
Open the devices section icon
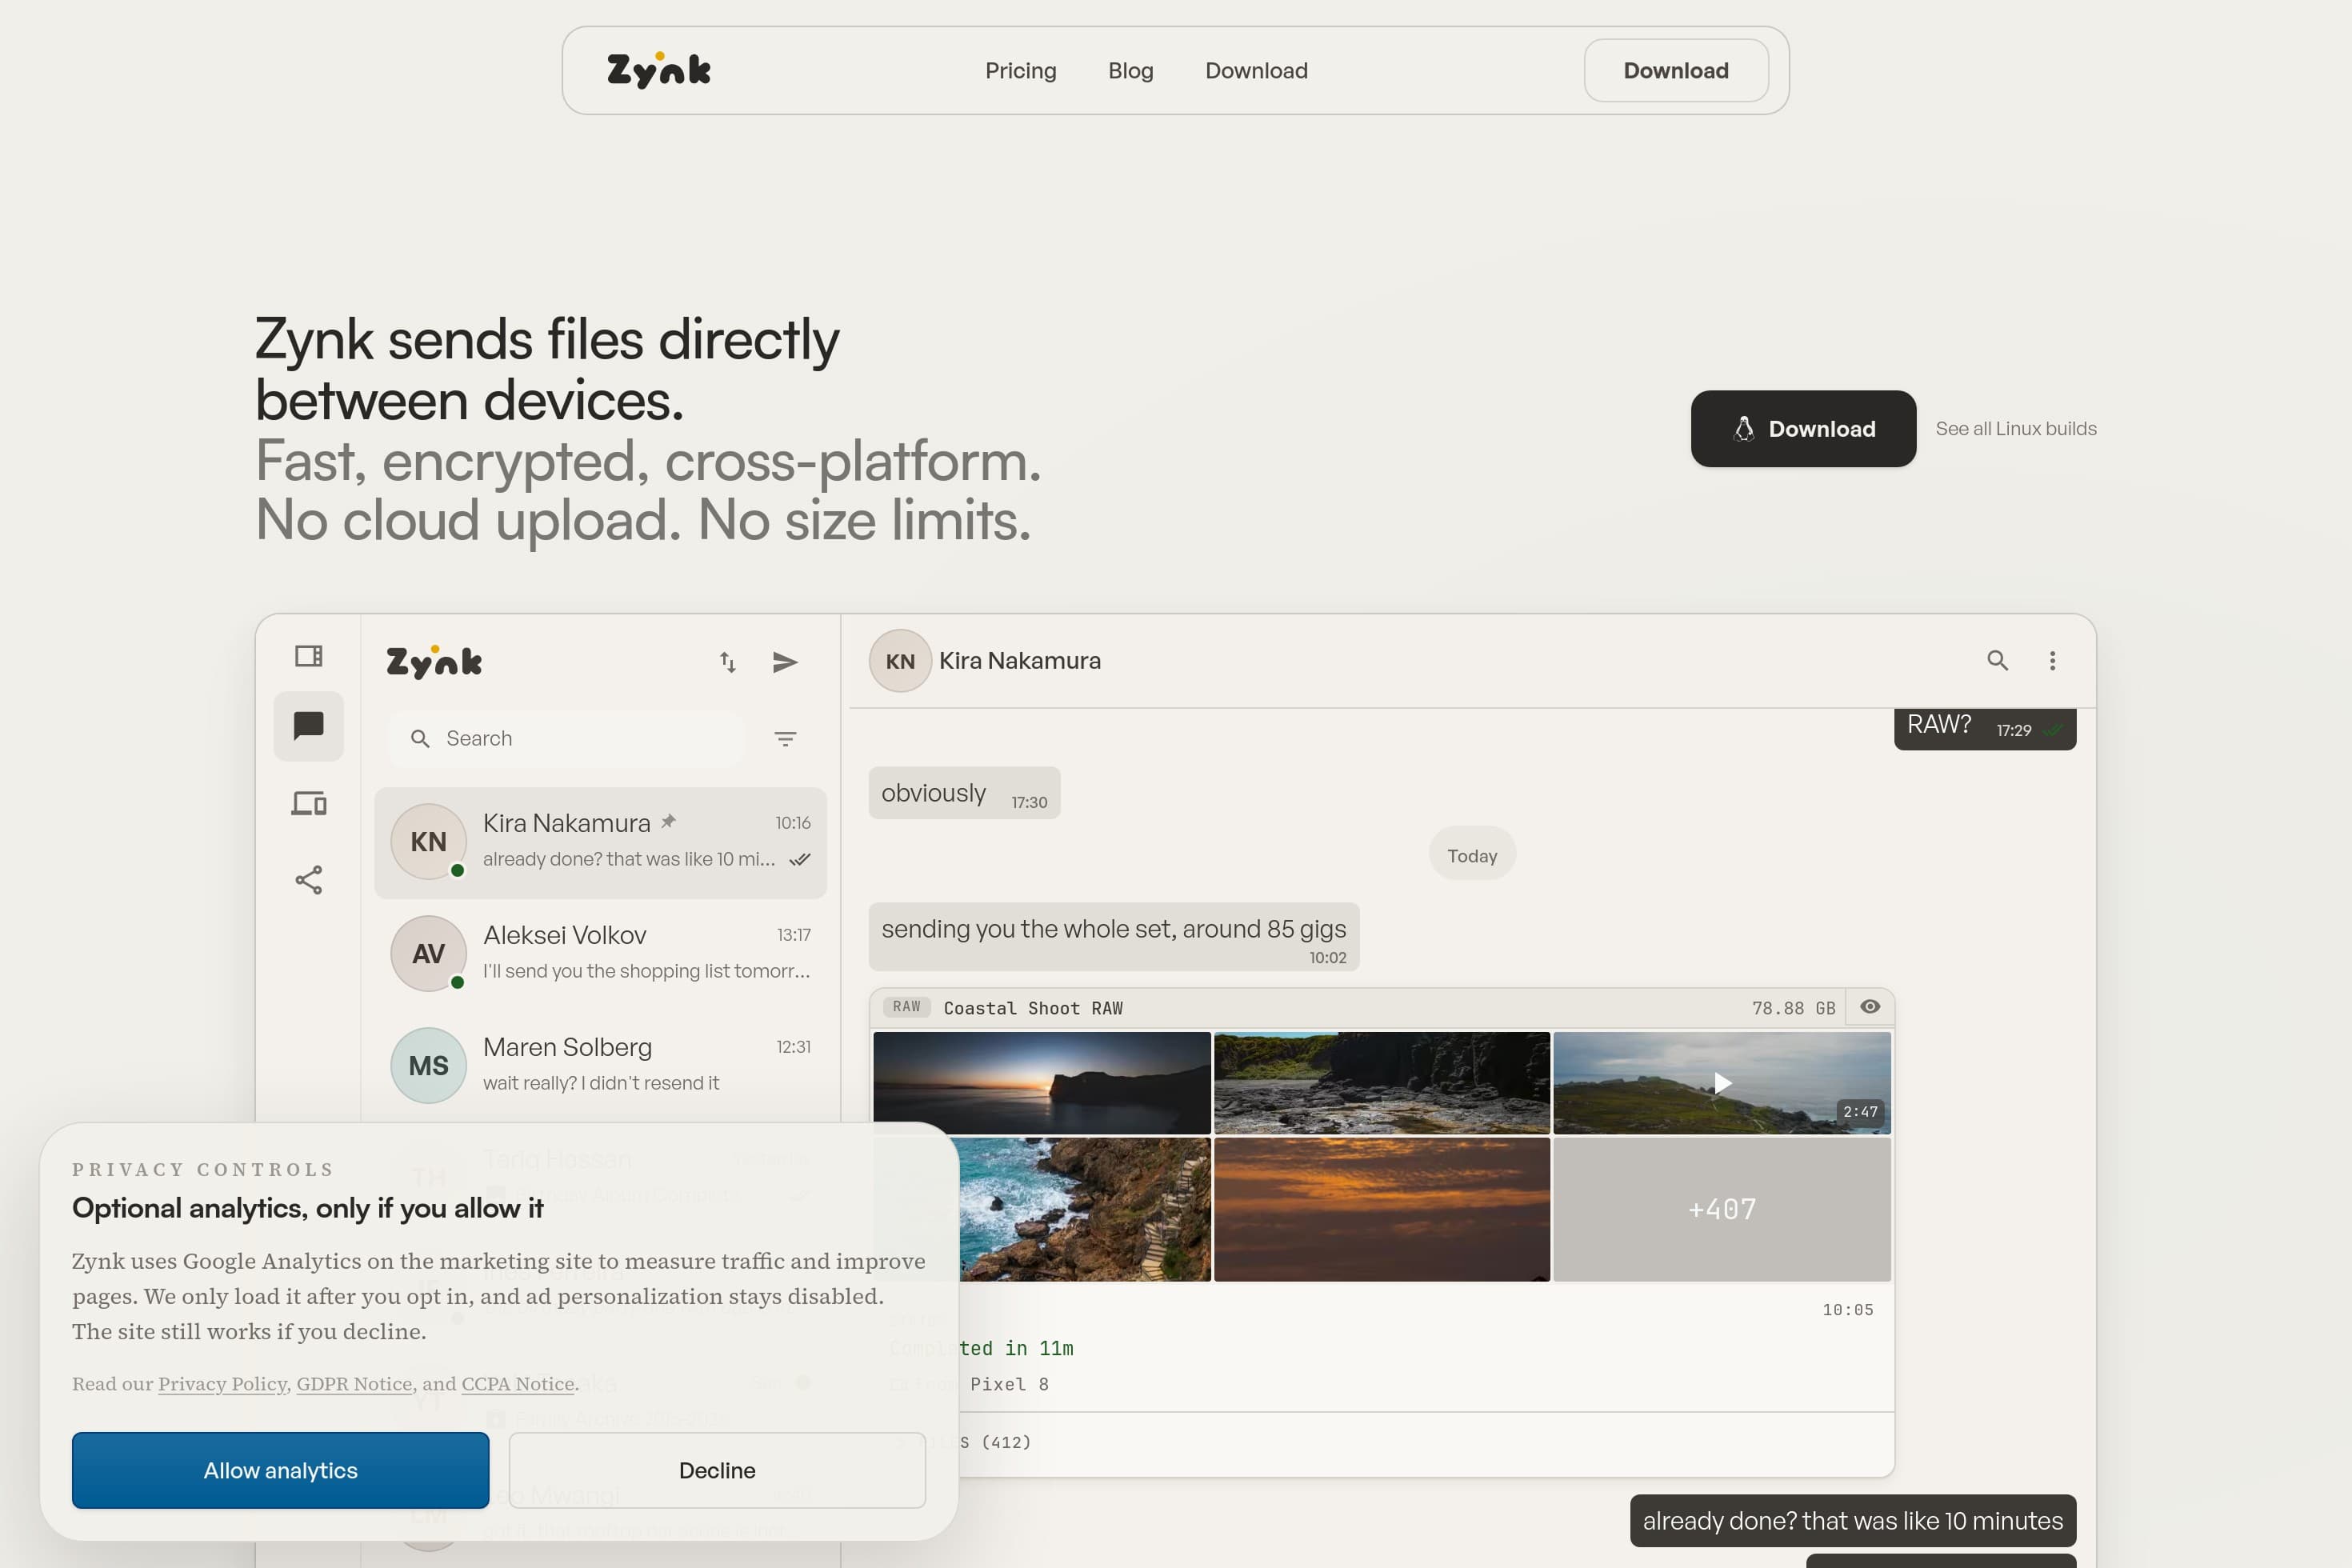308,804
